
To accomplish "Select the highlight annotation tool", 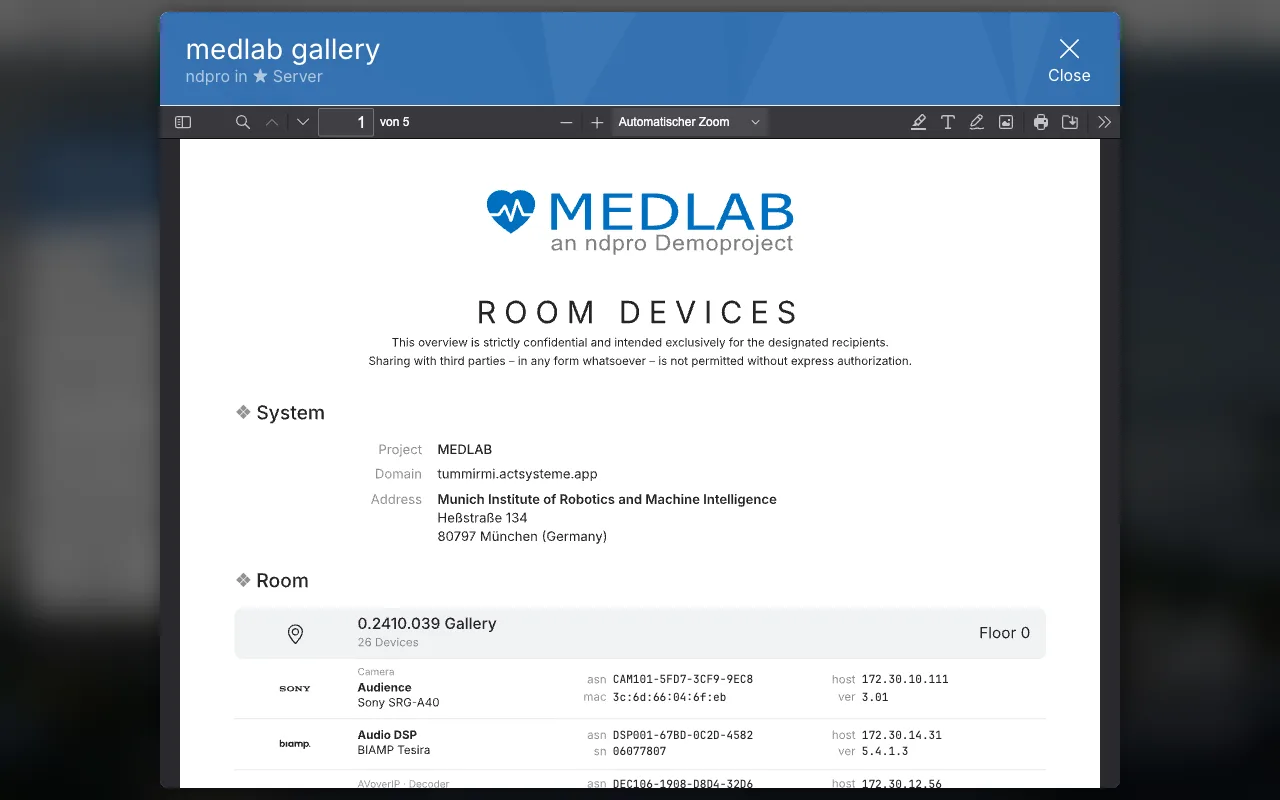I will [918, 122].
